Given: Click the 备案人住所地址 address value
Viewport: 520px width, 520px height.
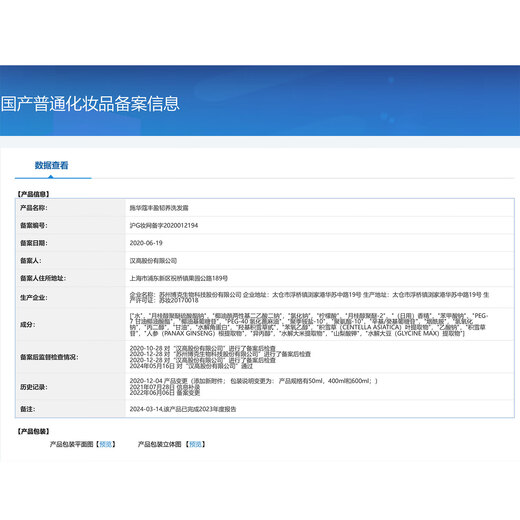Looking at the screenshot, I should pos(179,278).
